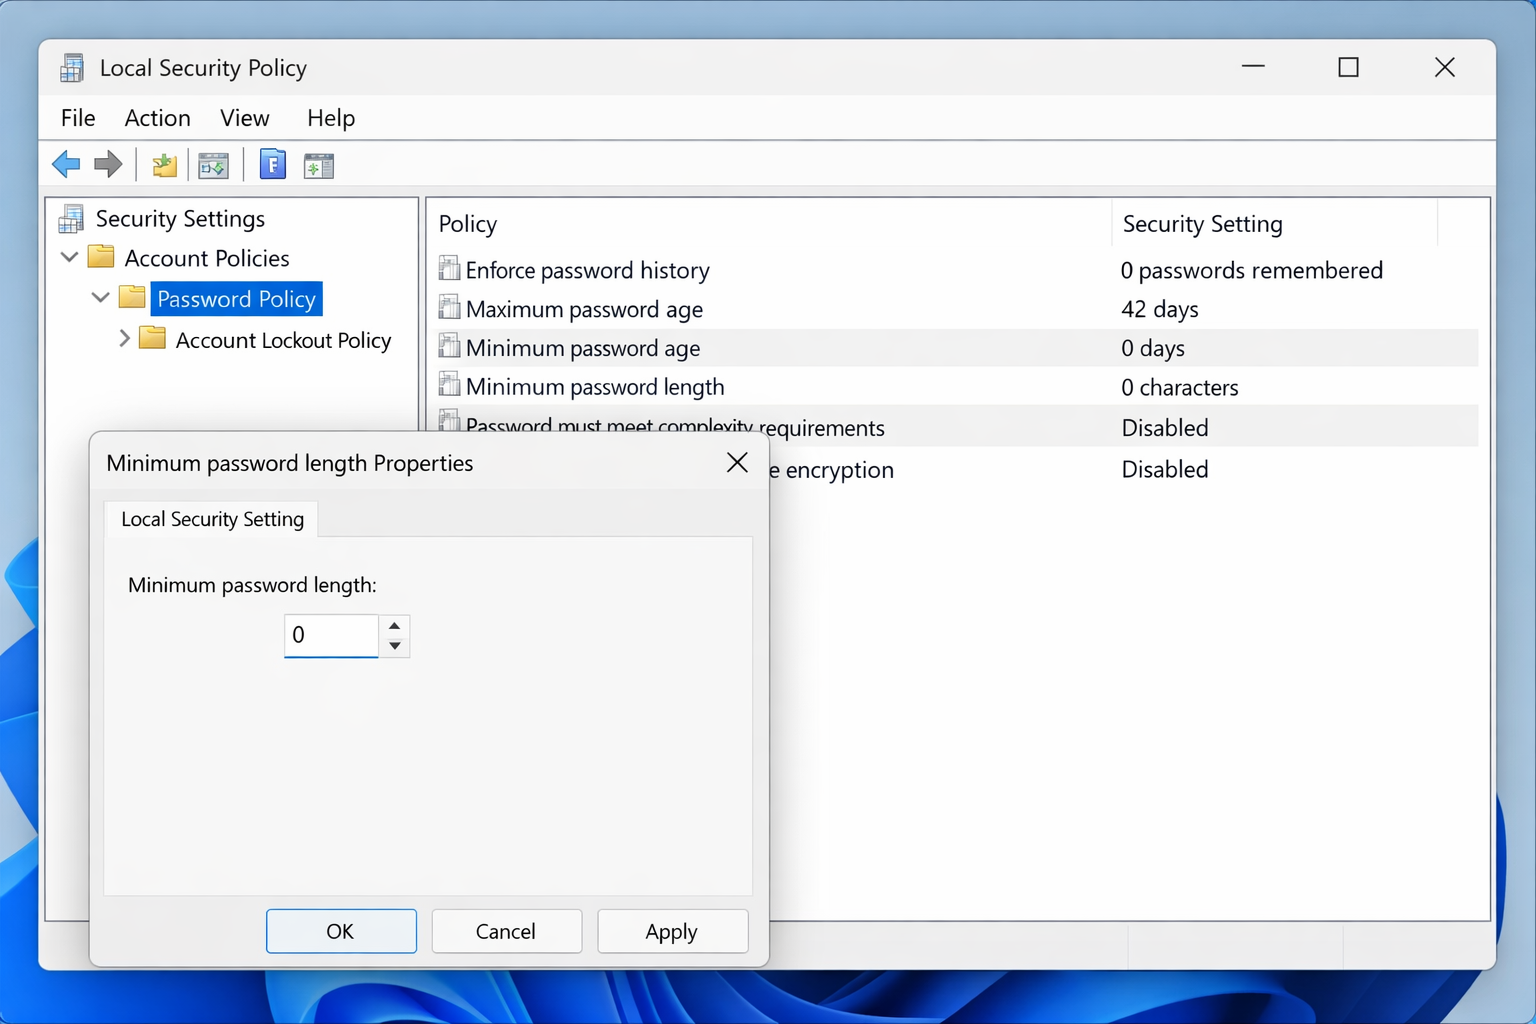
Task: Open the Action menu
Action: pos(157,118)
